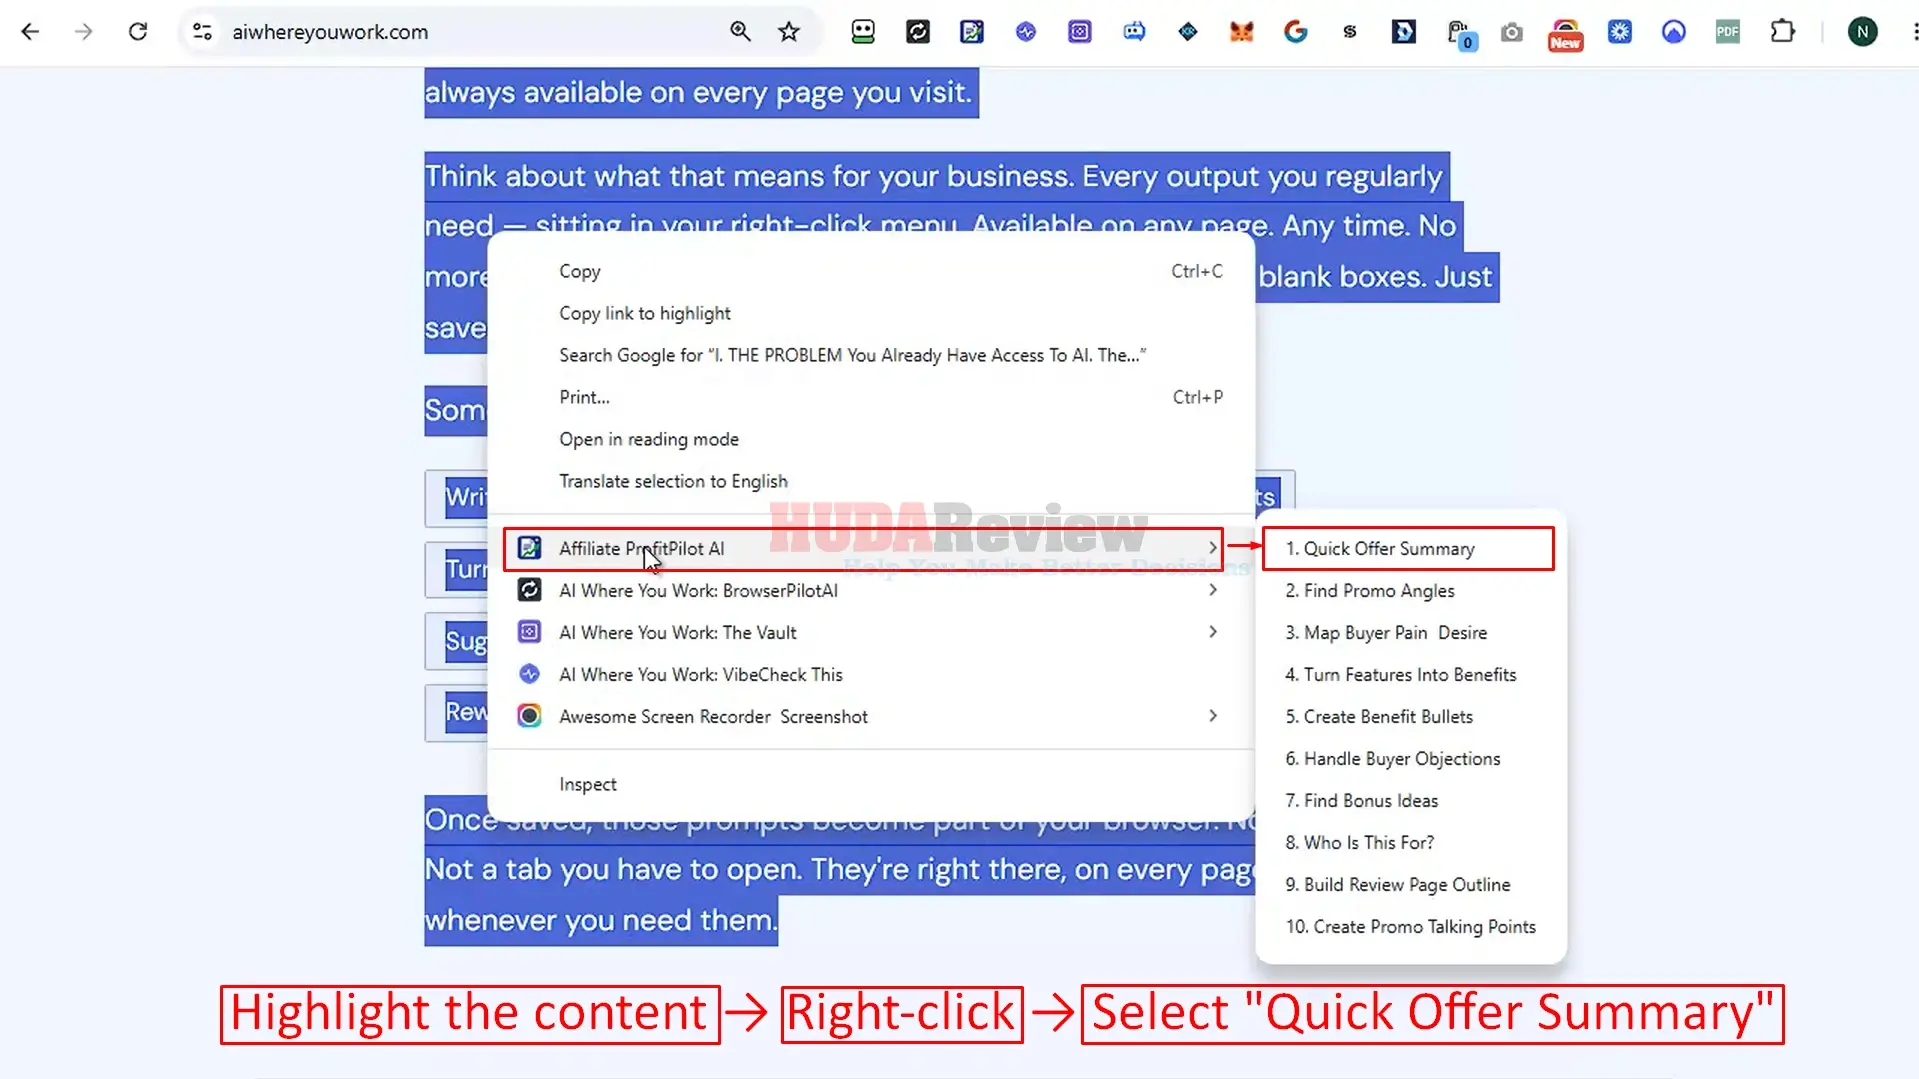Choose Inspect in the context menu
Image resolution: width=1919 pixels, height=1079 pixels.
click(871, 784)
